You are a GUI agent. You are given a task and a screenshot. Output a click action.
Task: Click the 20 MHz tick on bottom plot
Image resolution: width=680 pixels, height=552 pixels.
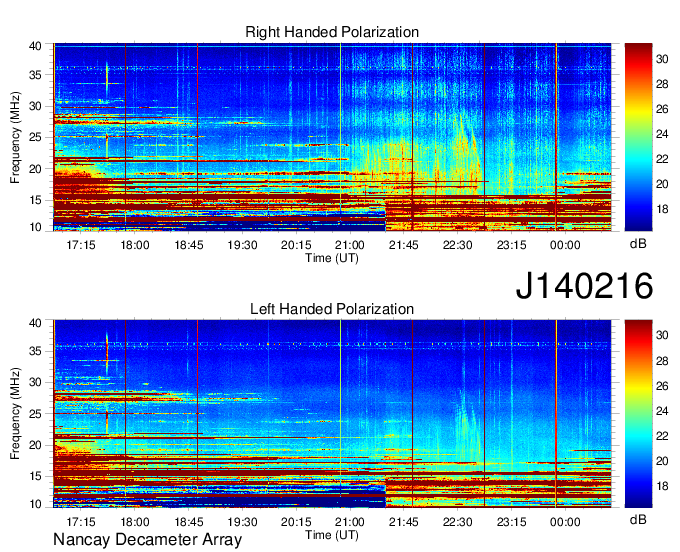[x=35, y=445]
